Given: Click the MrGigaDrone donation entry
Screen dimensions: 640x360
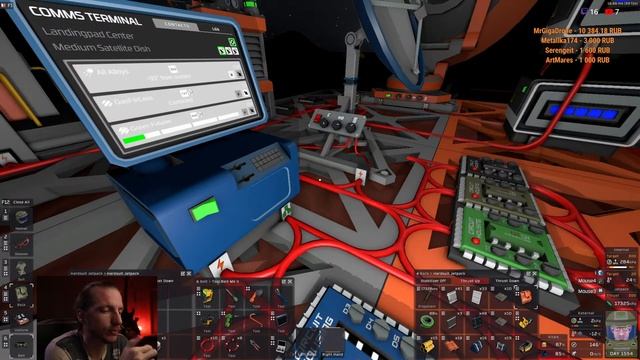Looking at the screenshot, I should tap(578, 31).
